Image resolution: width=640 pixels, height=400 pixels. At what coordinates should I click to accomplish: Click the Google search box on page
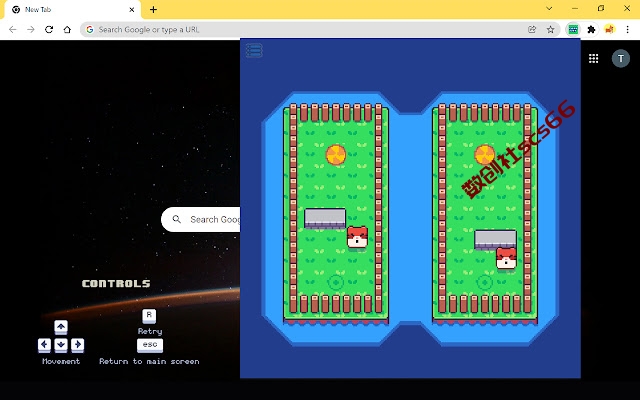pyautogui.click(x=201, y=220)
